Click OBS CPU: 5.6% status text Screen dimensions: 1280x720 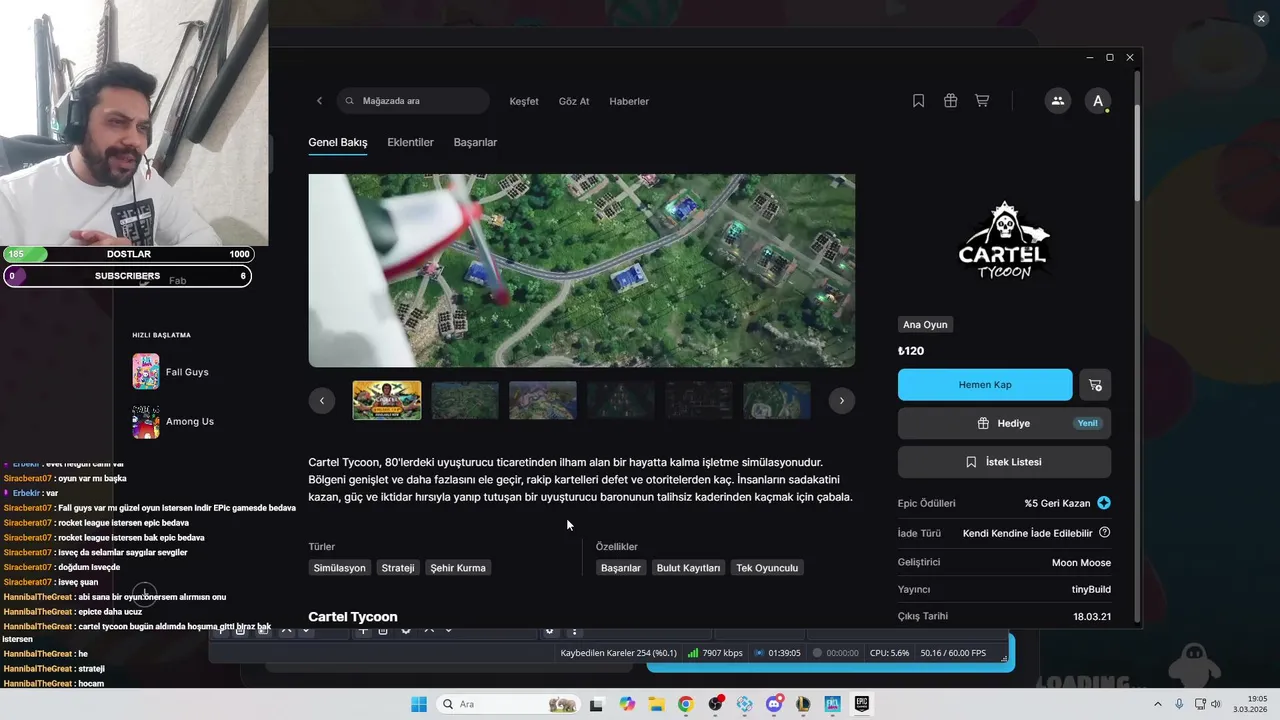coord(890,653)
